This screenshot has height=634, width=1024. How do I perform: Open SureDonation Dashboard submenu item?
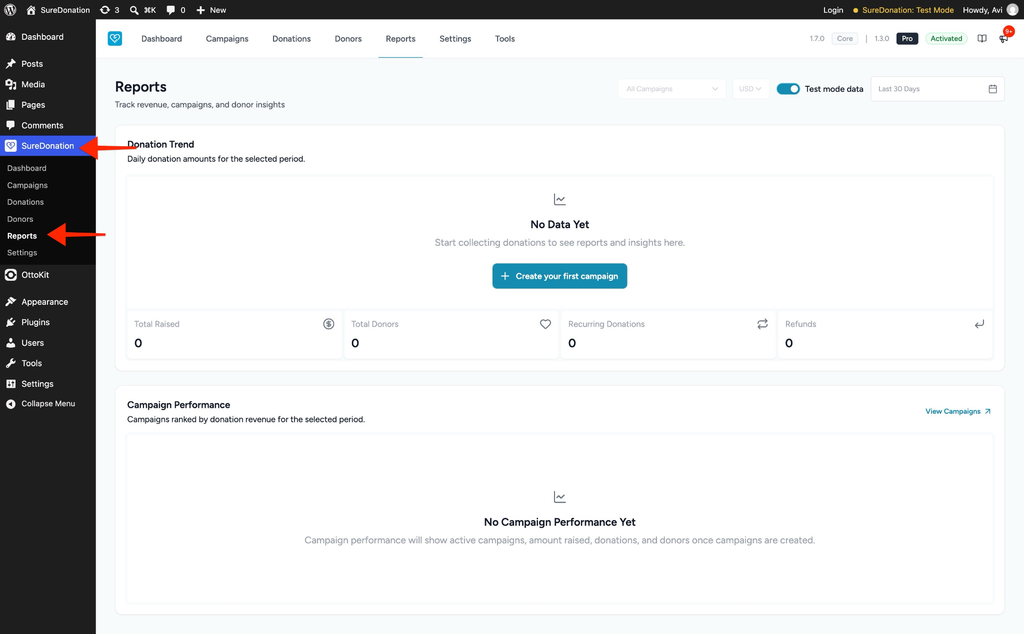(27, 168)
